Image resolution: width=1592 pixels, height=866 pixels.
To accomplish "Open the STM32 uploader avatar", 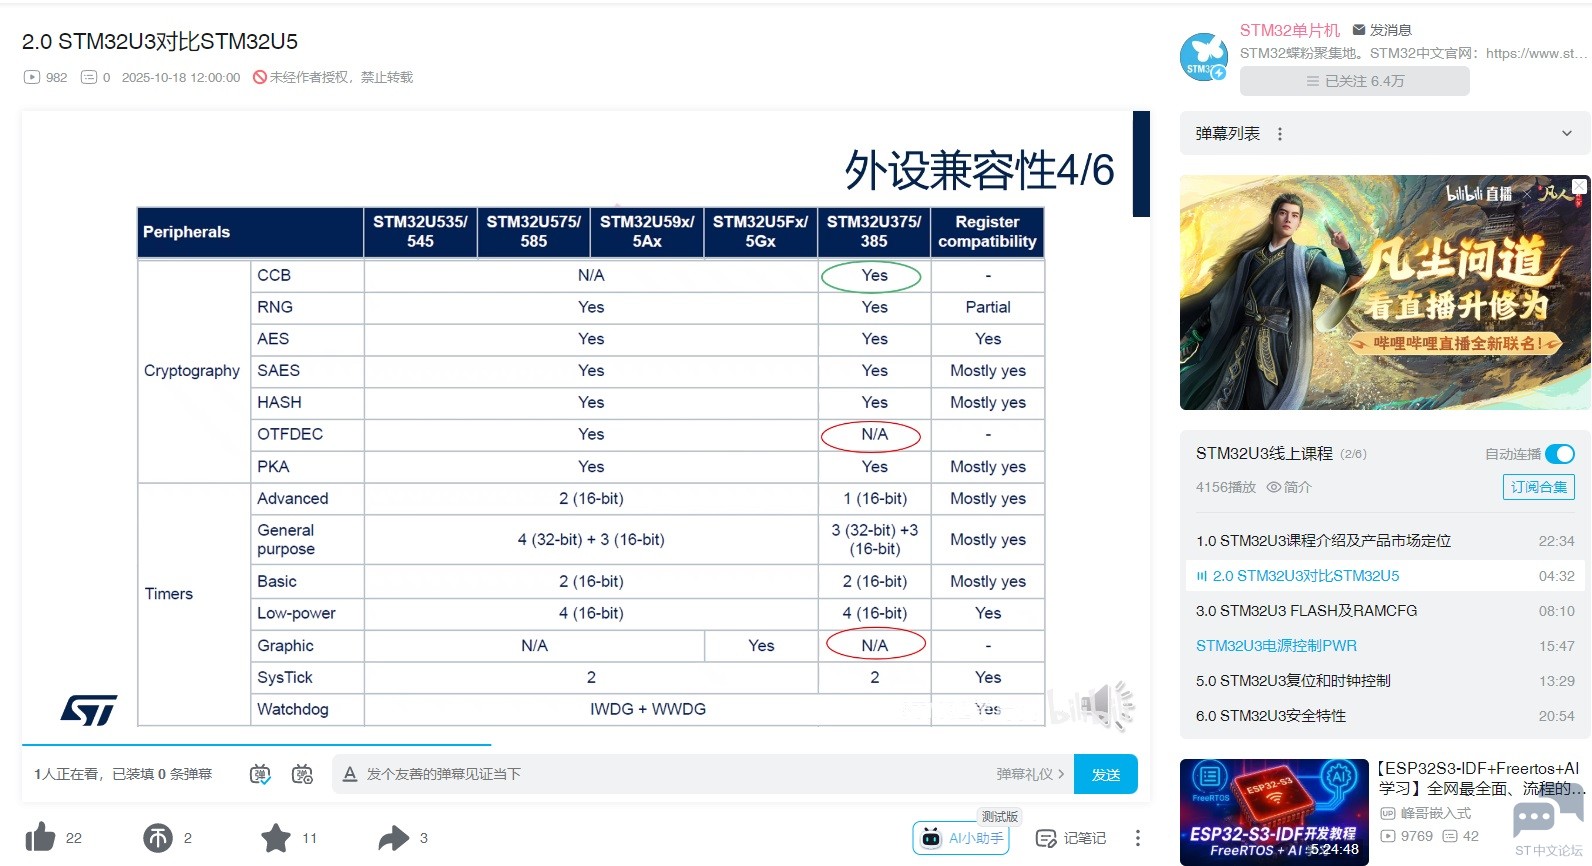I will coord(1204,56).
